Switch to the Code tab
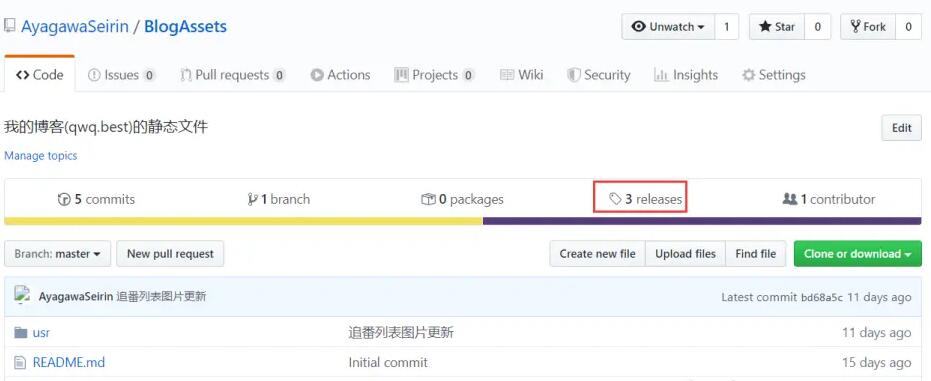Viewport: 931px width, 381px height. [x=40, y=75]
